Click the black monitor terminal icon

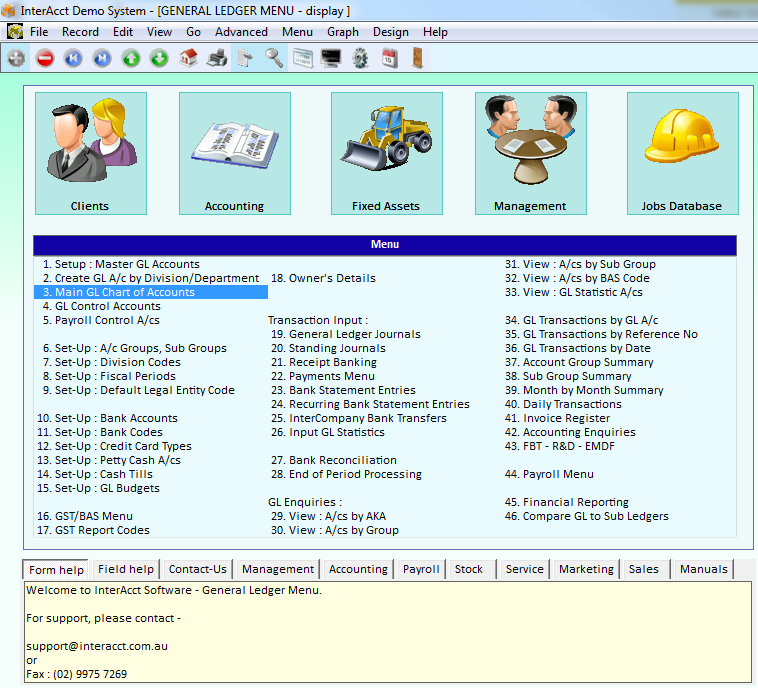tap(331, 59)
